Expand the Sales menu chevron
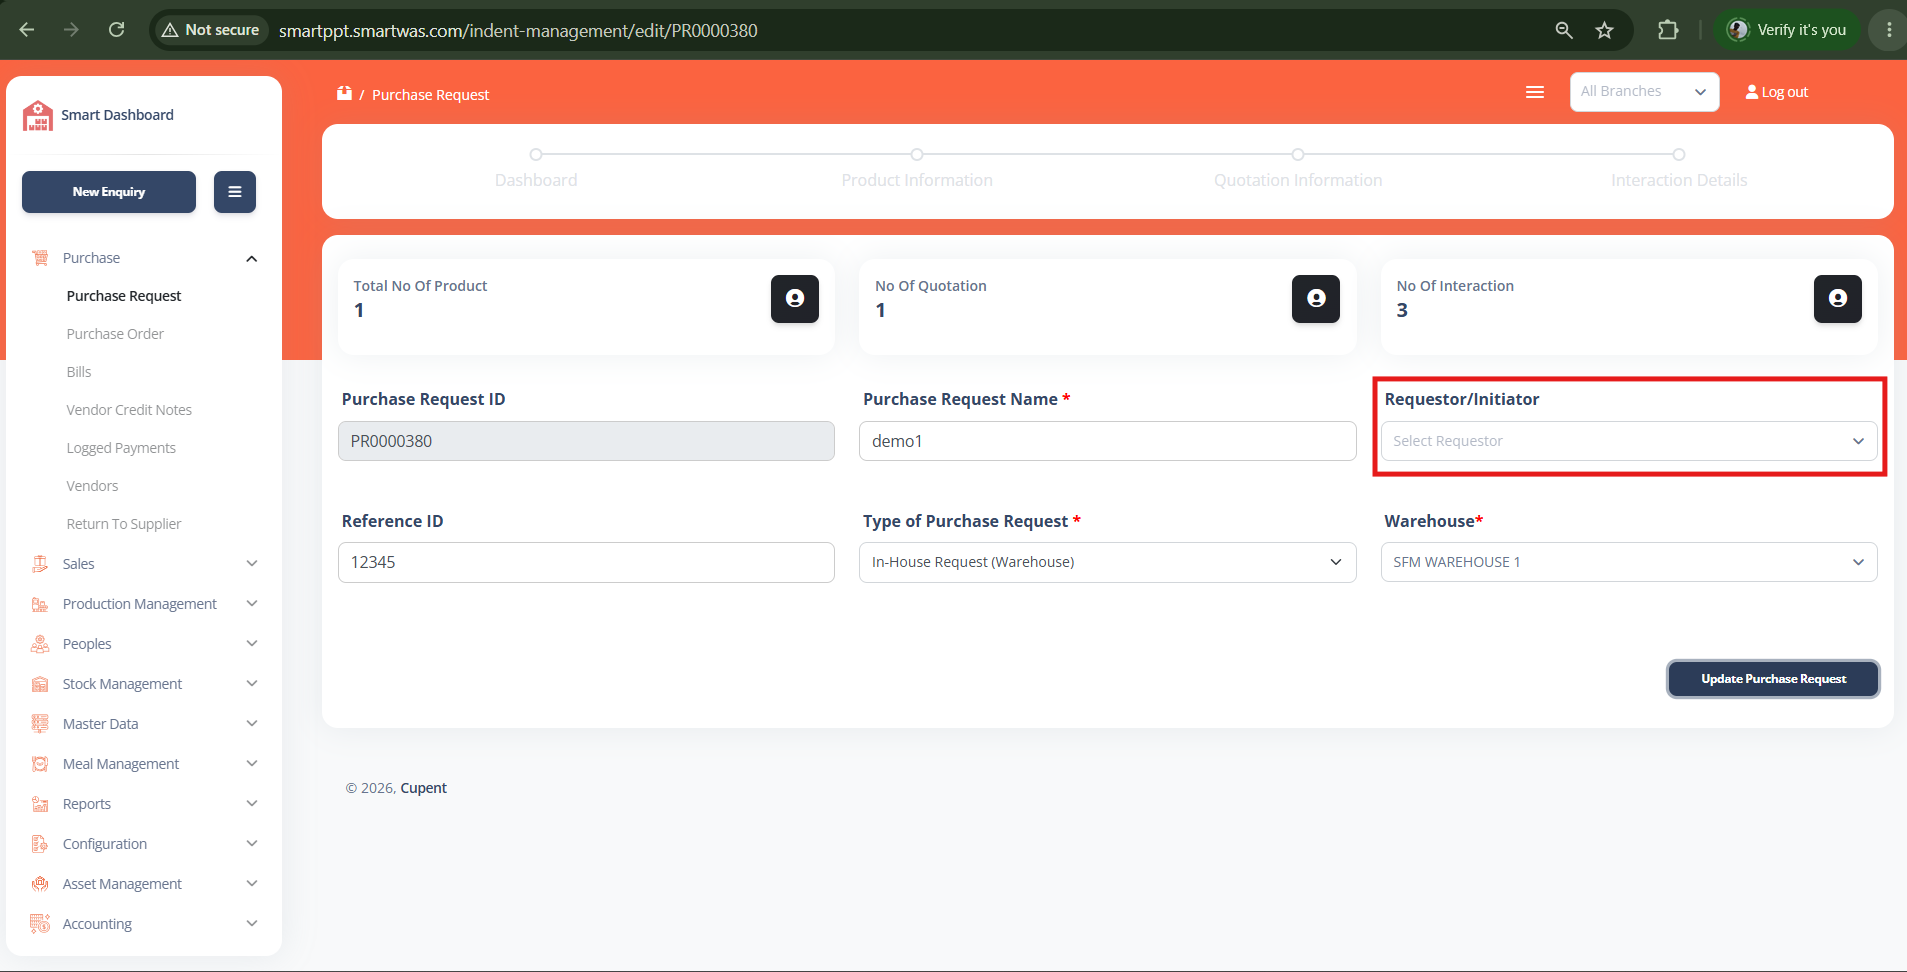The height and width of the screenshot is (972, 1907). click(x=252, y=564)
